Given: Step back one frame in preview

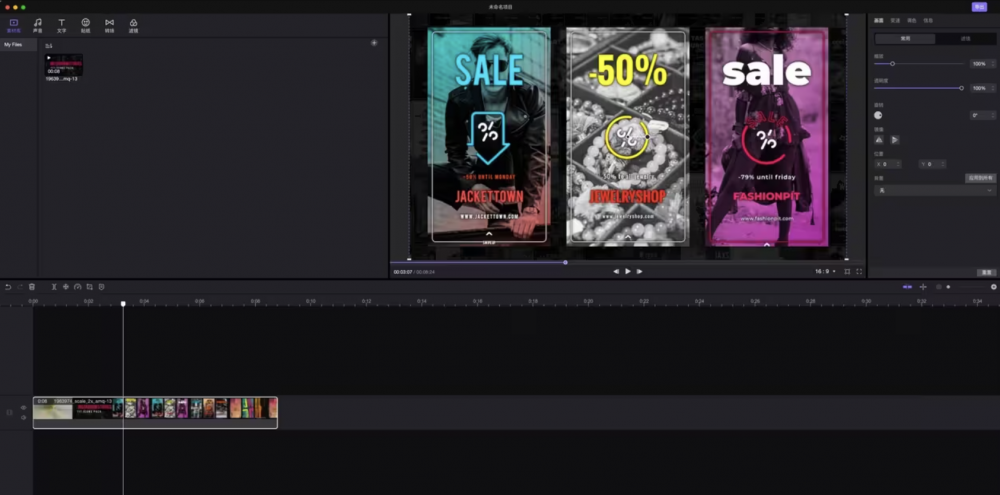Looking at the screenshot, I should (x=616, y=271).
